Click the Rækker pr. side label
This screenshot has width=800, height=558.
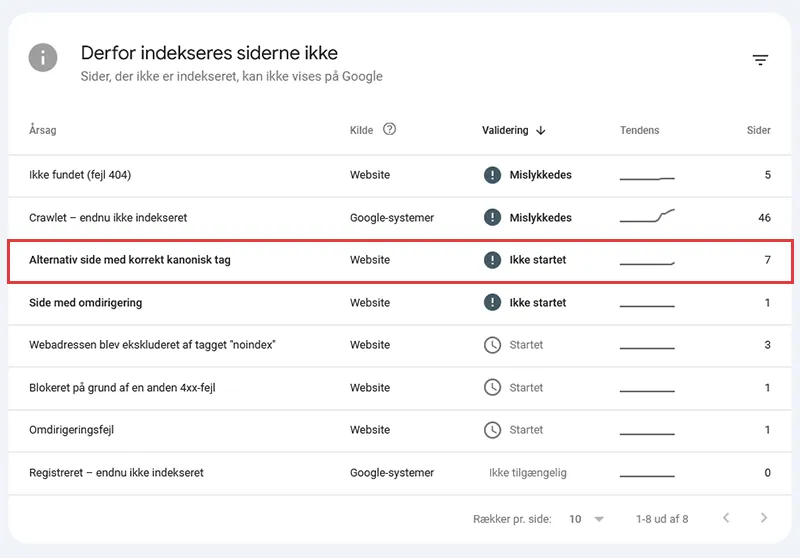click(512, 519)
